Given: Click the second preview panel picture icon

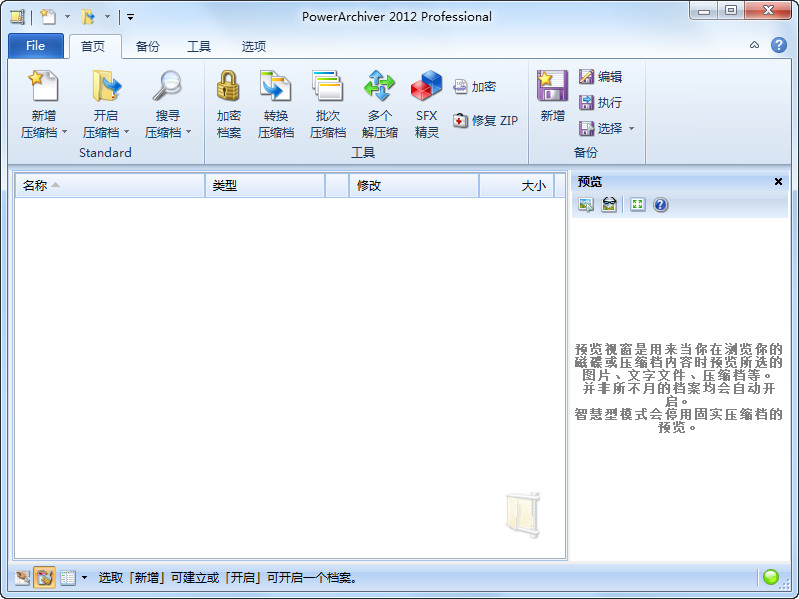Looking at the screenshot, I should point(609,205).
